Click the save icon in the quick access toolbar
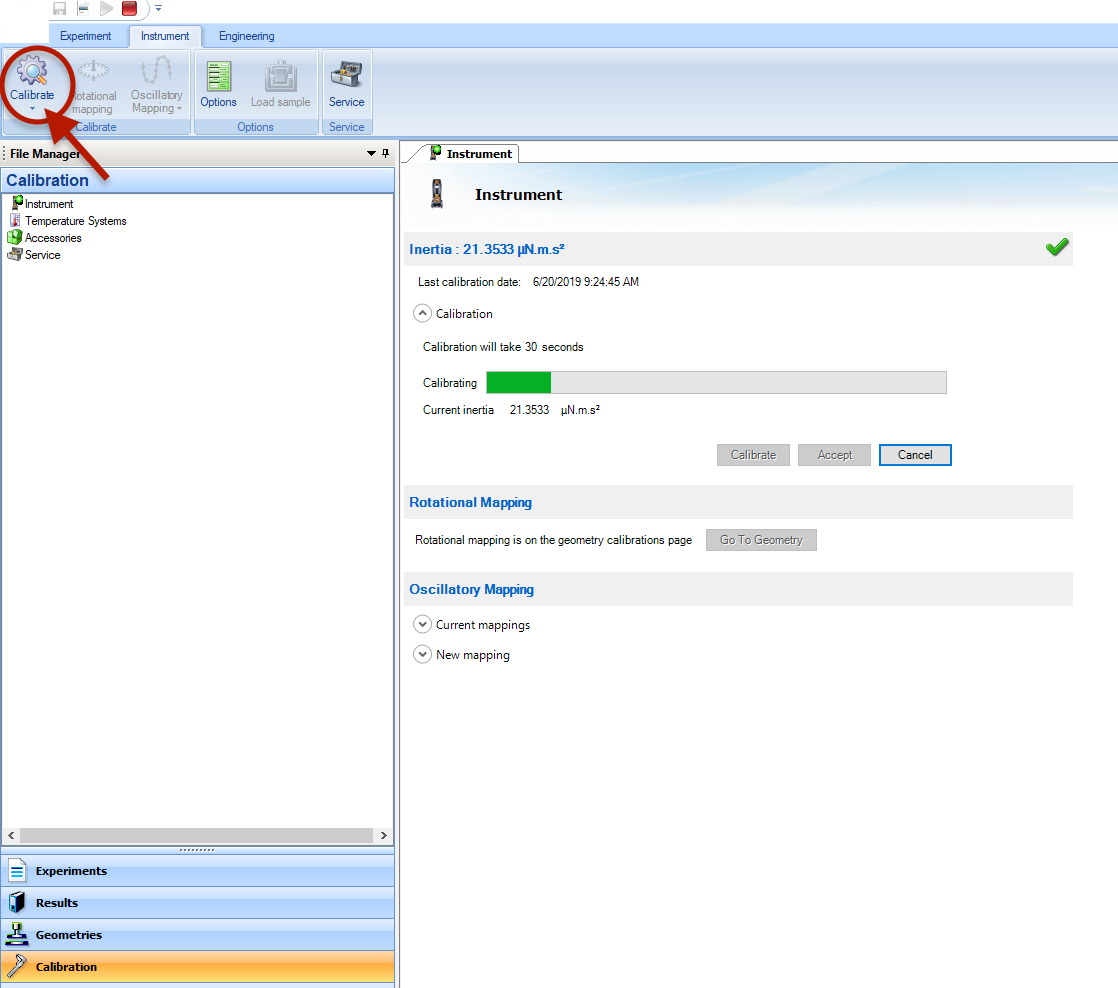Image resolution: width=1118 pixels, height=988 pixels. tap(60, 9)
